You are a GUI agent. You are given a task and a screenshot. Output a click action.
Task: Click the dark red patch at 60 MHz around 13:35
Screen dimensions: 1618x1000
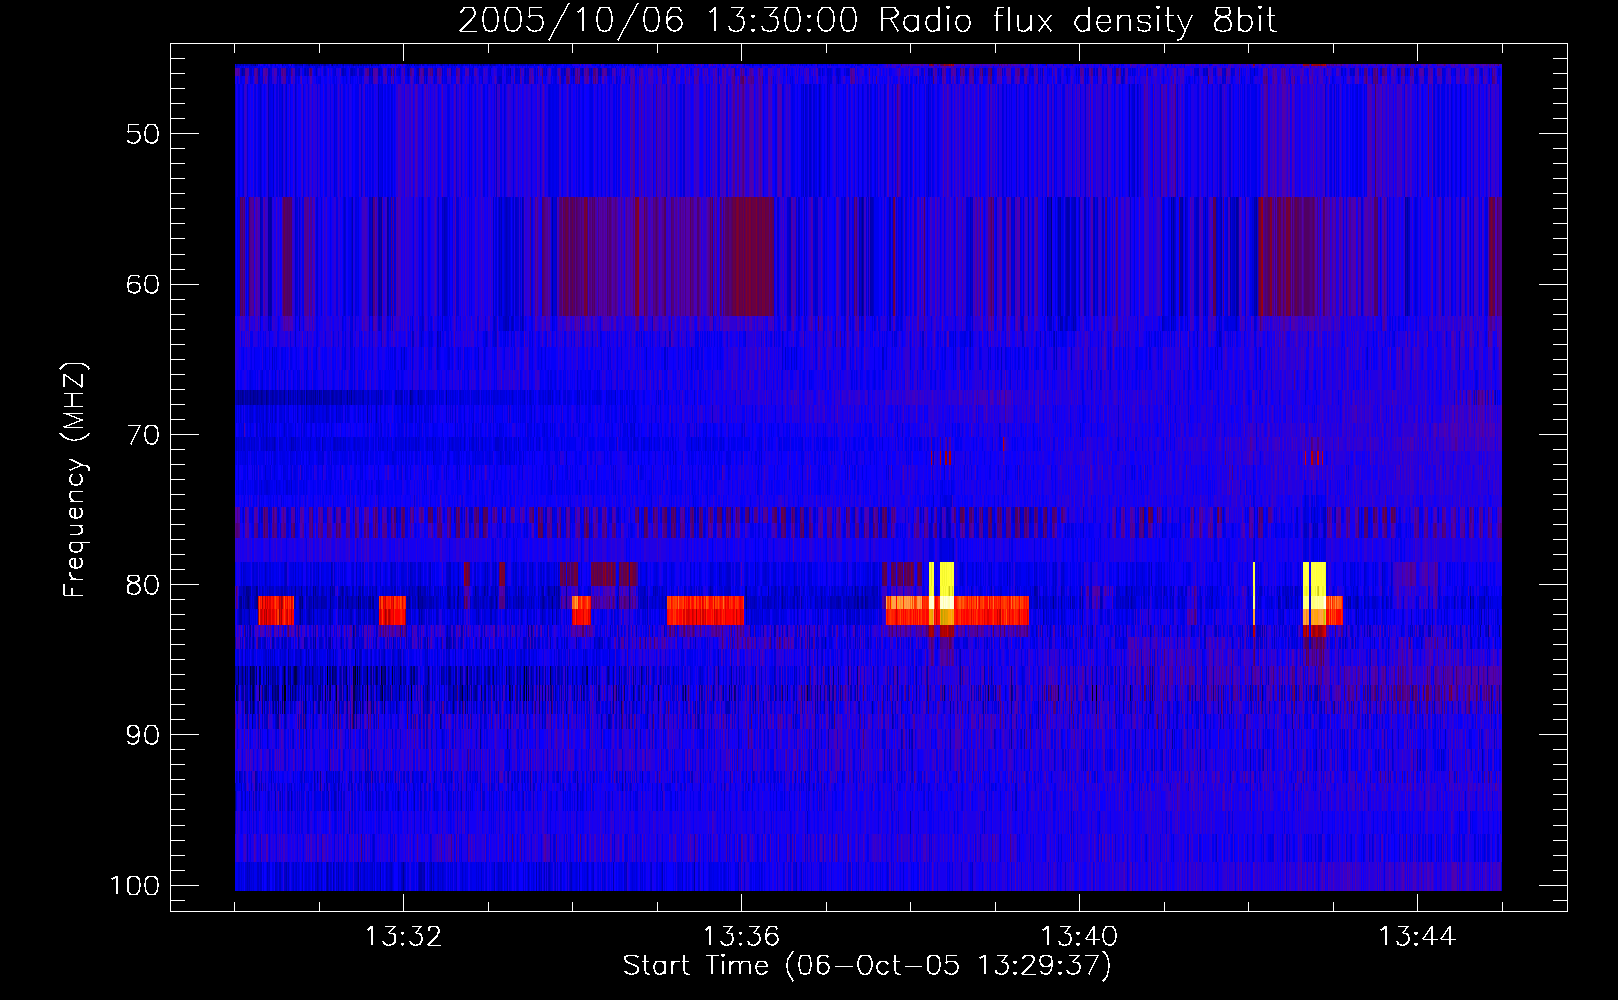tap(665, 256)
